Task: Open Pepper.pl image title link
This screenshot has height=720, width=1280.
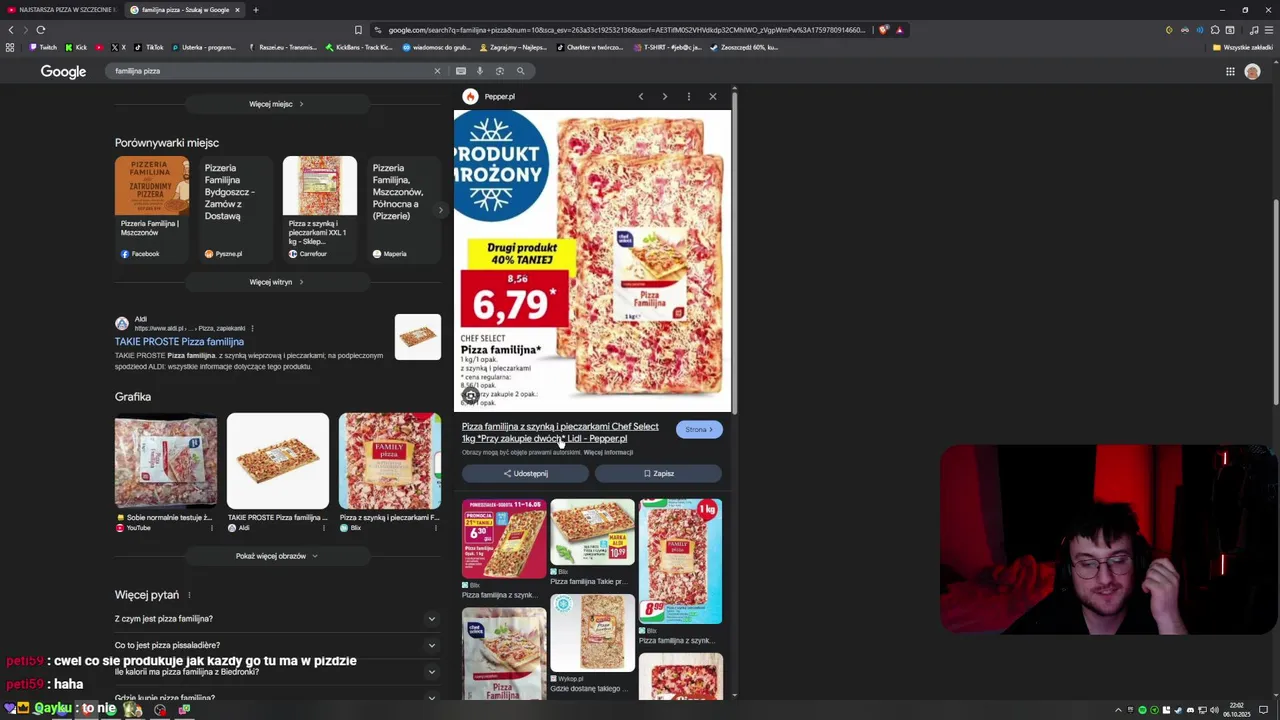Action: (x=560, y=432)
